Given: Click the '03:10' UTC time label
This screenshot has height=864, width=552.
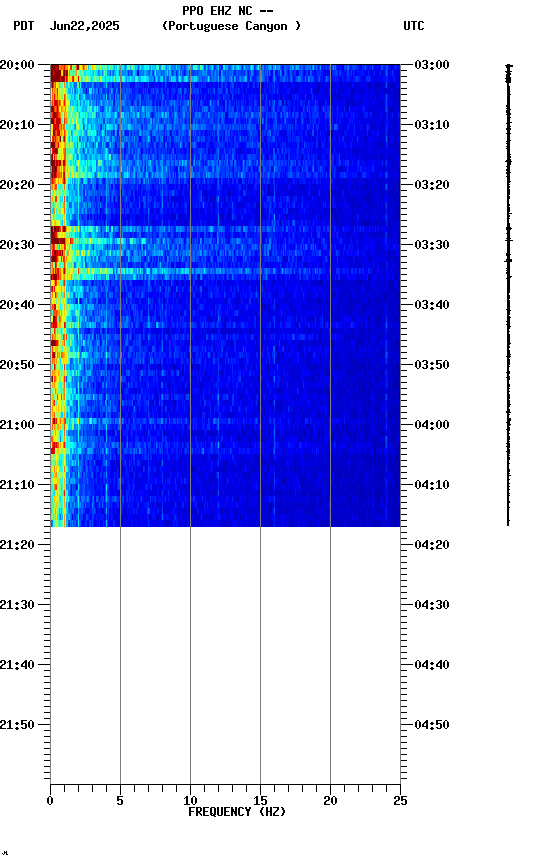Looking at the screenshot, I should click(432, 125).
